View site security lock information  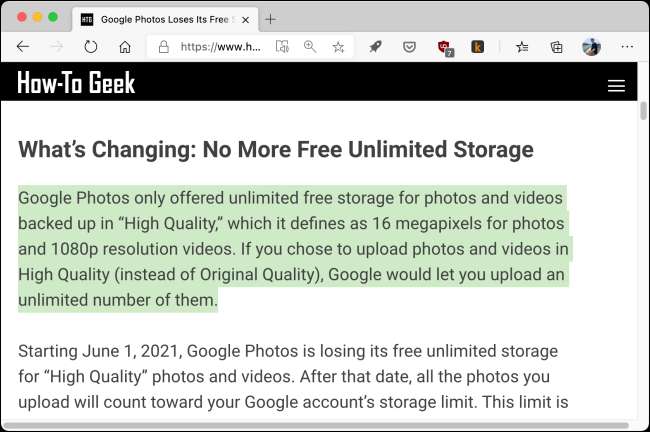click(x=165, y=47)
